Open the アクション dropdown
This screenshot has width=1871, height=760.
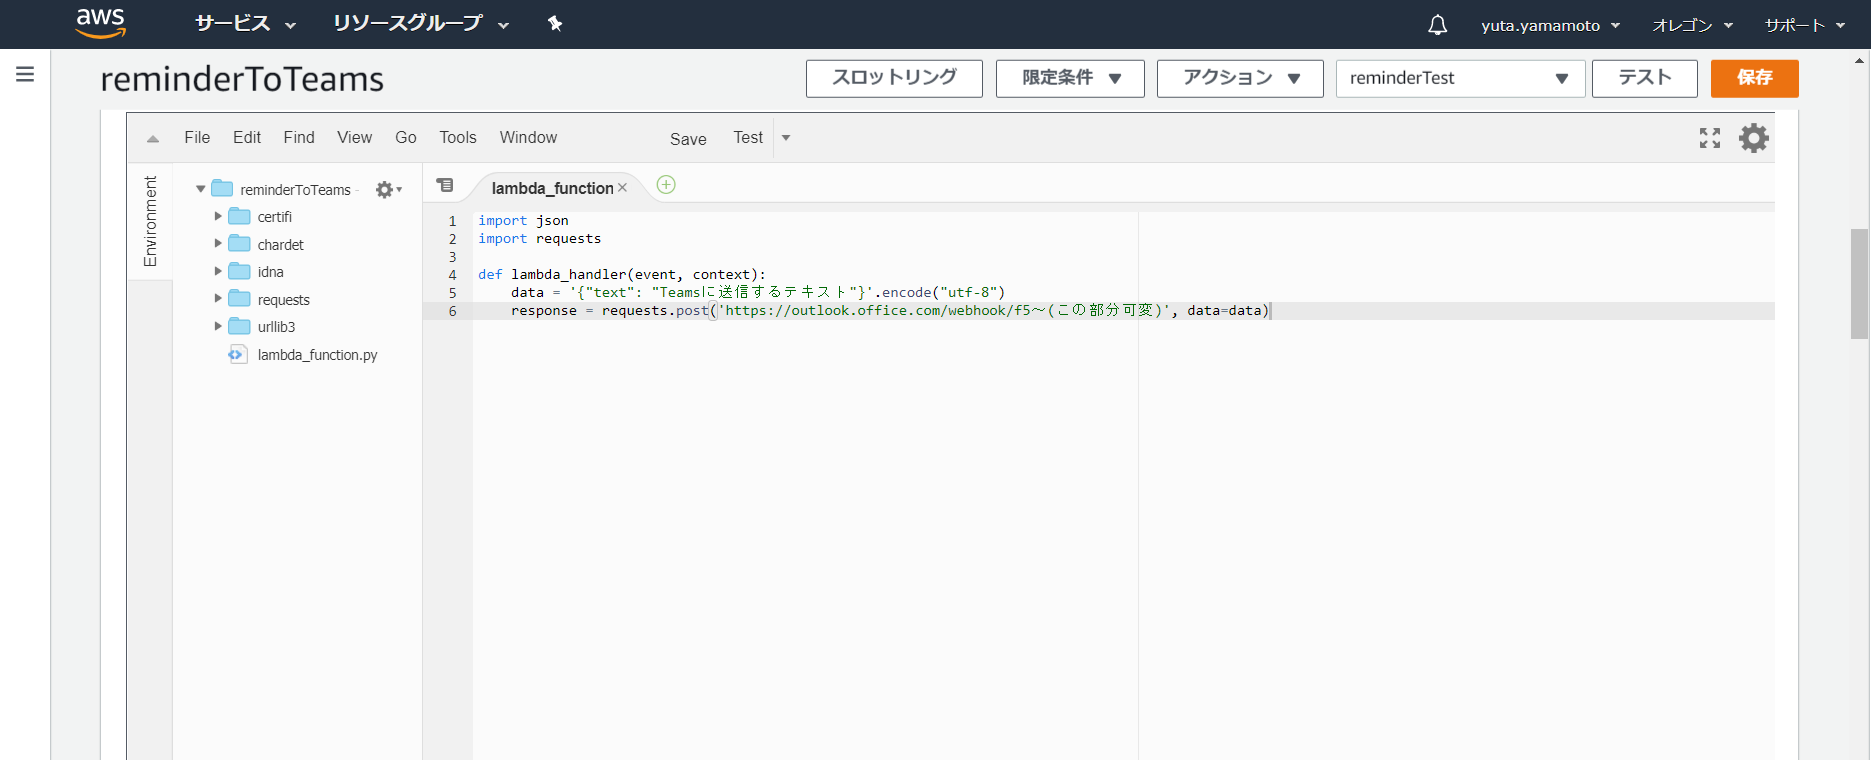[1240, 78]
